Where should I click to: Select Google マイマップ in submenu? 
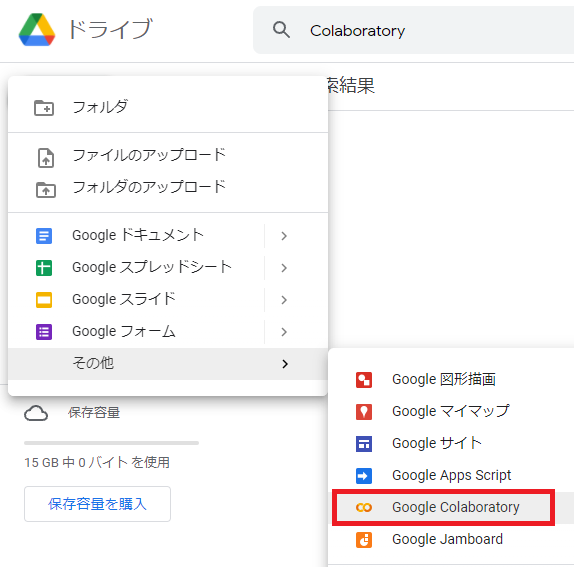point(451,411)
